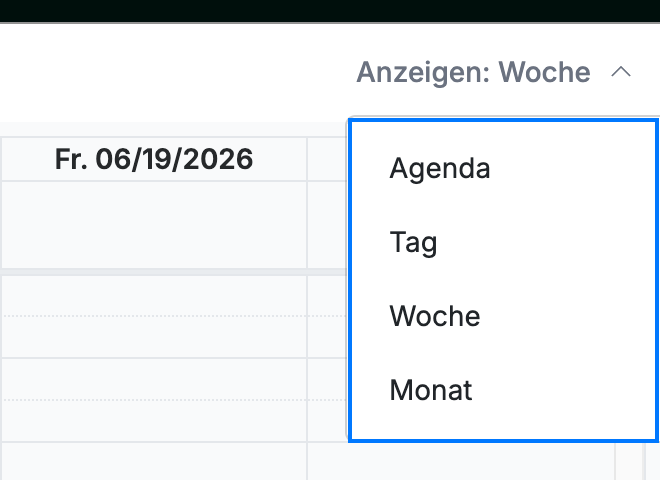
Task: Pick the fourth half-hour slot in Friday column
Action: click(154, 421)
